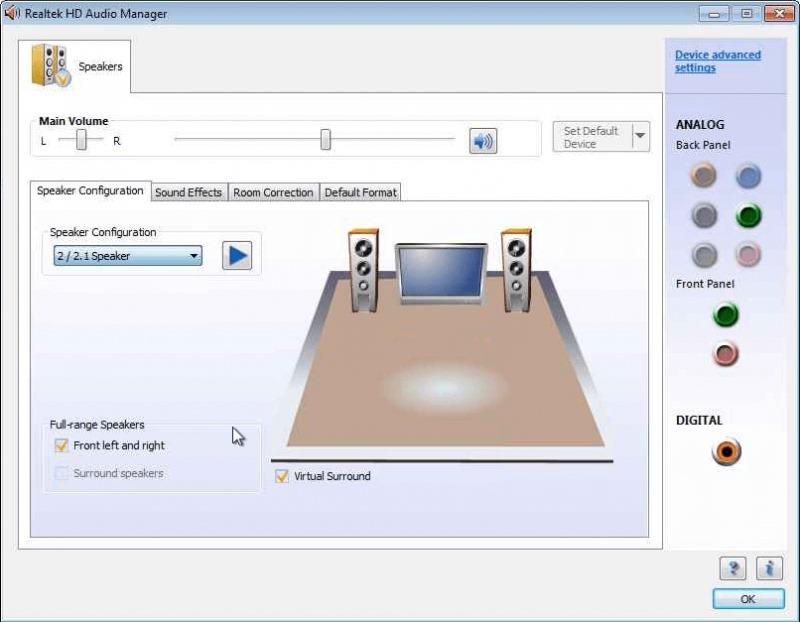Open the Speaker Configuration dropdown
800x622 pixels.
196,256
